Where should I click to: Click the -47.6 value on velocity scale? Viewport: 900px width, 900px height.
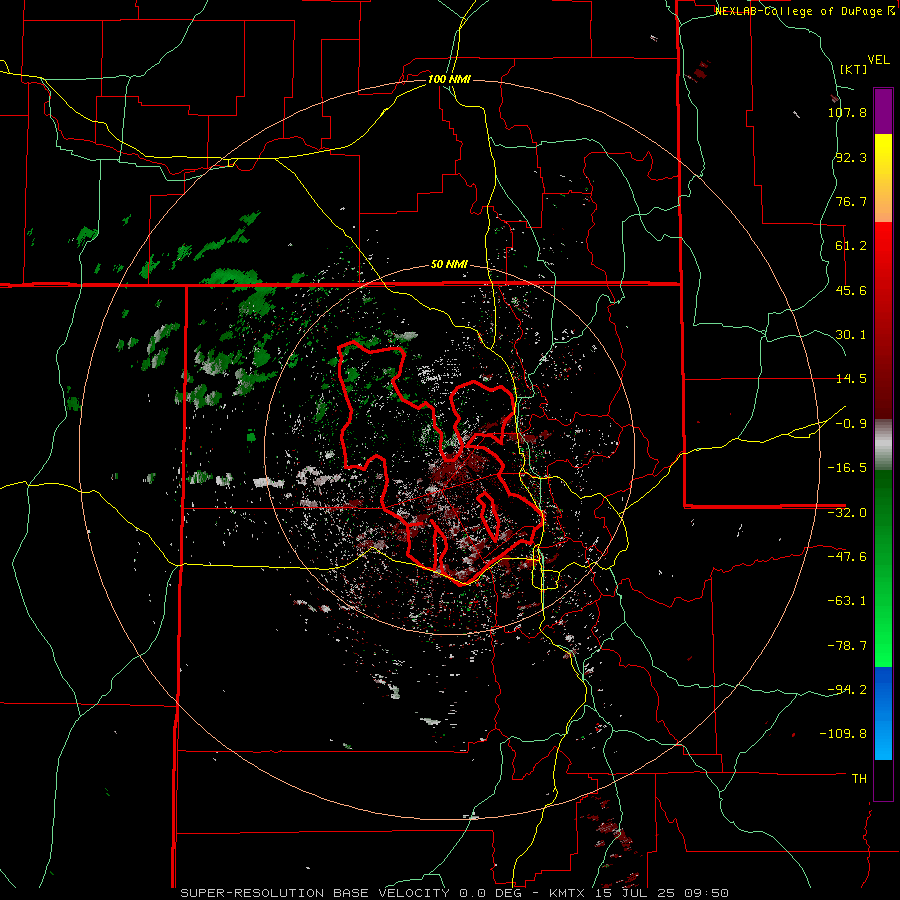pos(847,557)
